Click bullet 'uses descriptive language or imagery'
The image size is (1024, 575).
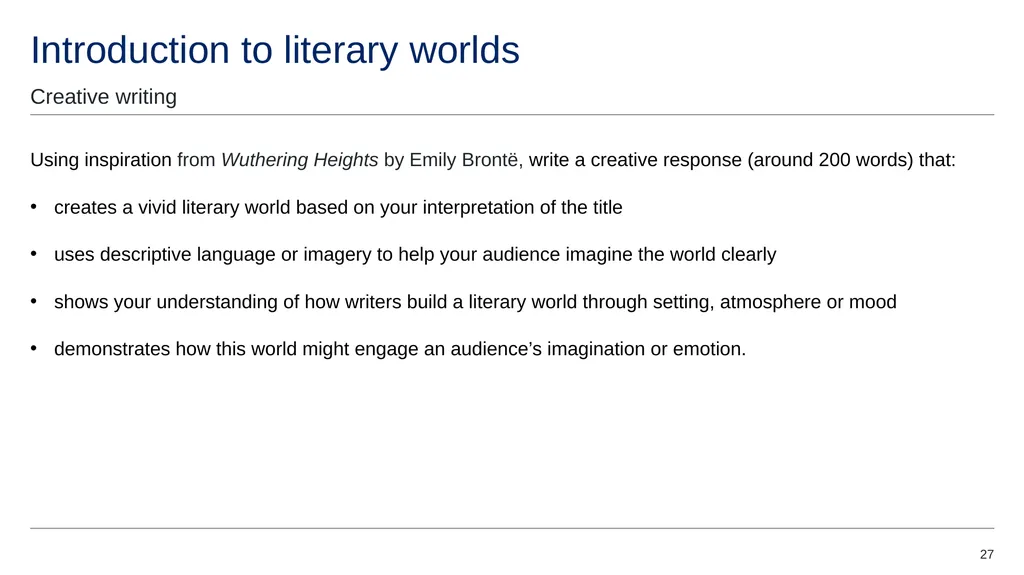[x=415, y=254]
